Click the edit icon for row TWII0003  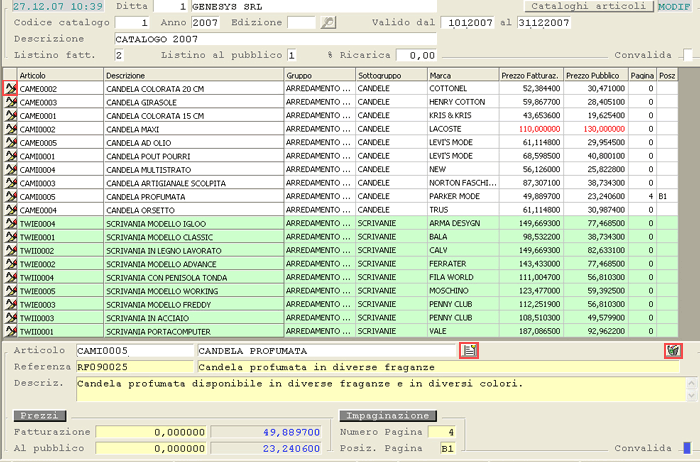10,318
